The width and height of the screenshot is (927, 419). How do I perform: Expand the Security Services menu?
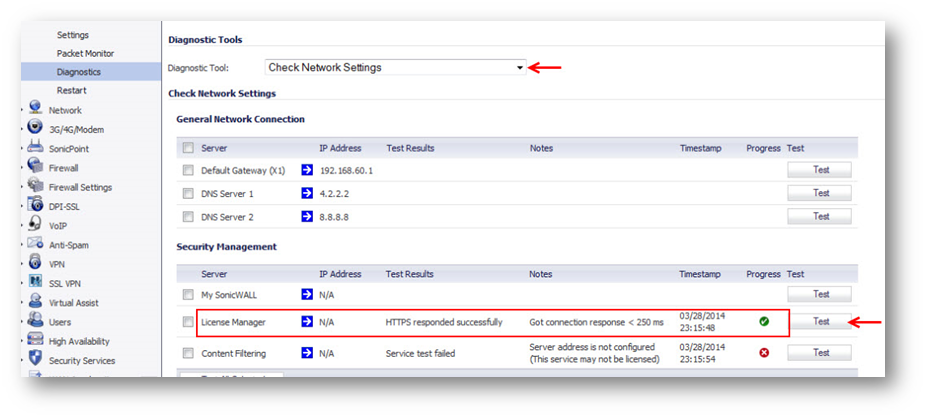82,360
